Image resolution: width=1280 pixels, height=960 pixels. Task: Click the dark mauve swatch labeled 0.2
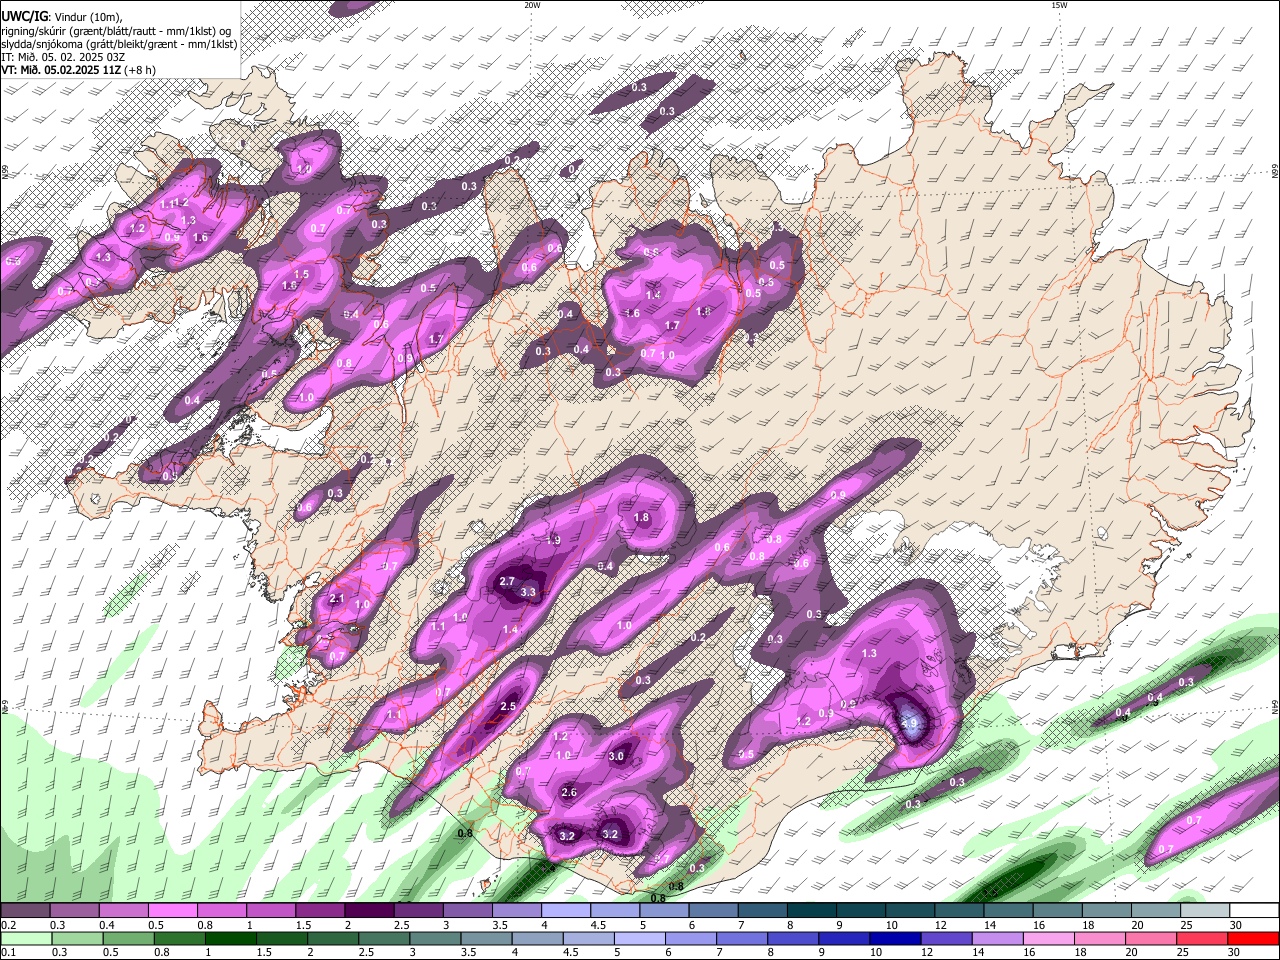(x=27, y=910)
